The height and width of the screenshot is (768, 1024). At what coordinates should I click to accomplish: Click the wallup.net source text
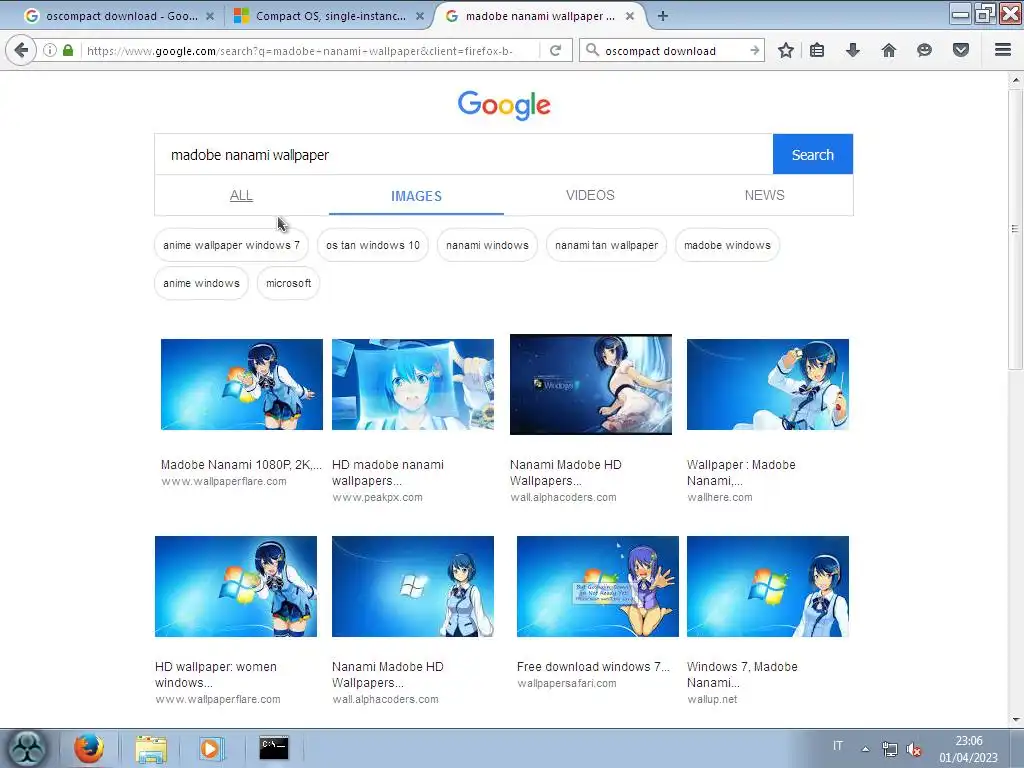click(x=712, y=699)
